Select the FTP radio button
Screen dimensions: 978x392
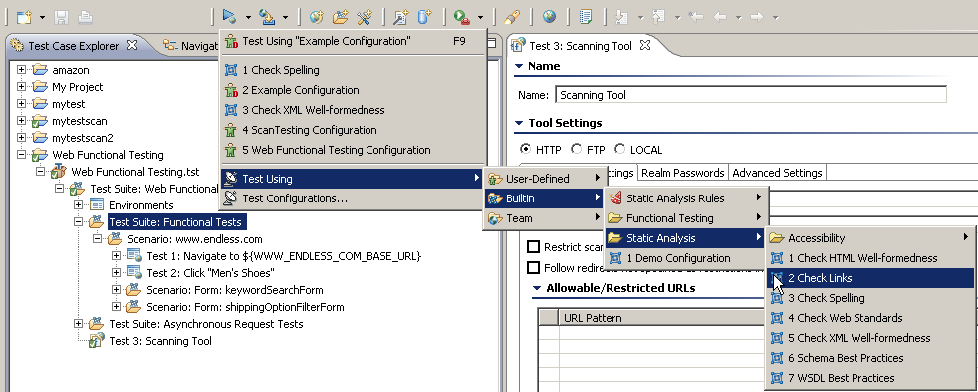[576, 149]
